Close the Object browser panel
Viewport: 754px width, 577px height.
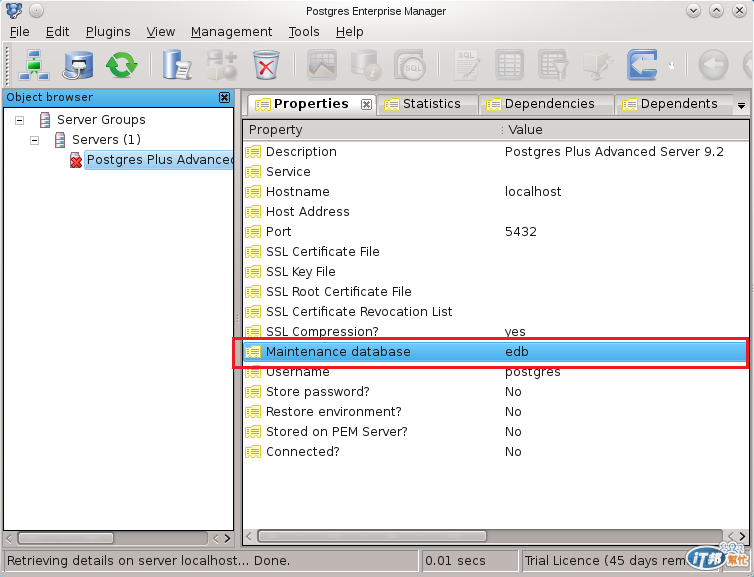point(224,98)
